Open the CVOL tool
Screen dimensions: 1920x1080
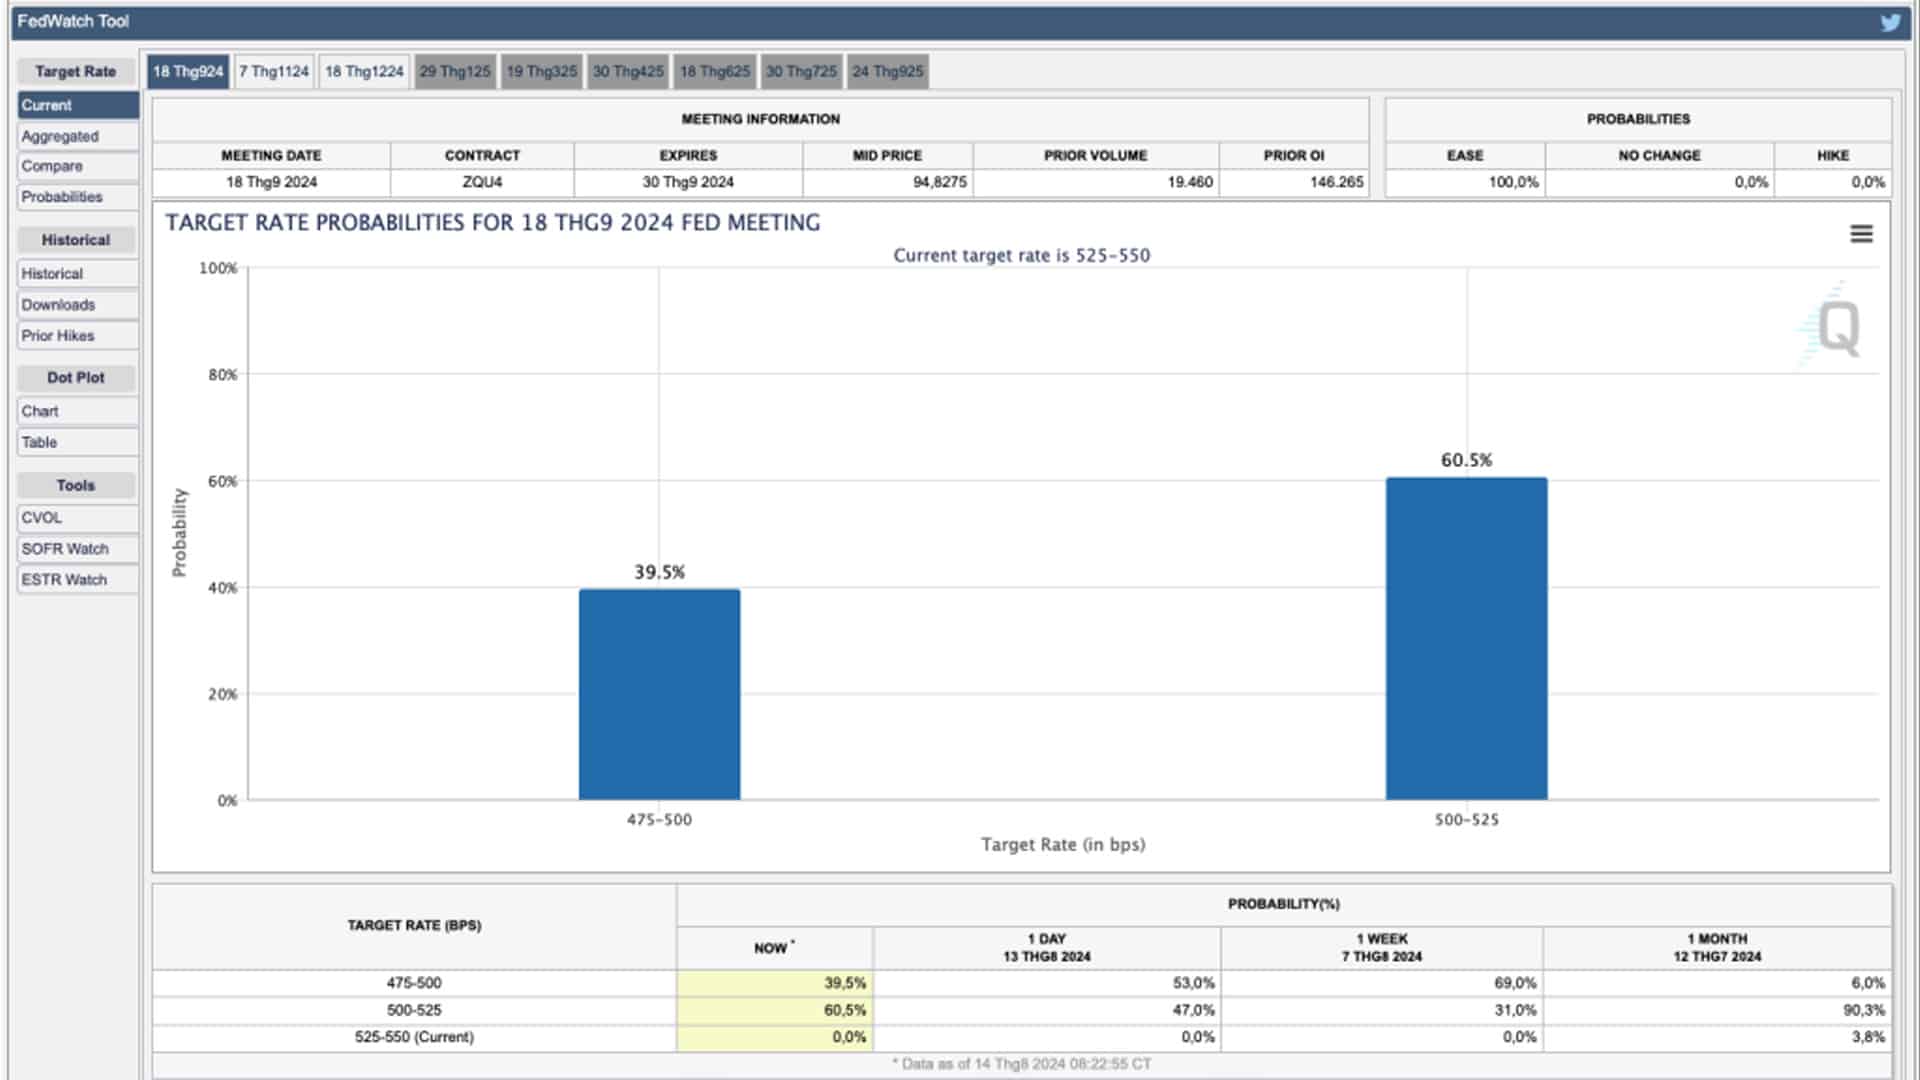(78, 518)
